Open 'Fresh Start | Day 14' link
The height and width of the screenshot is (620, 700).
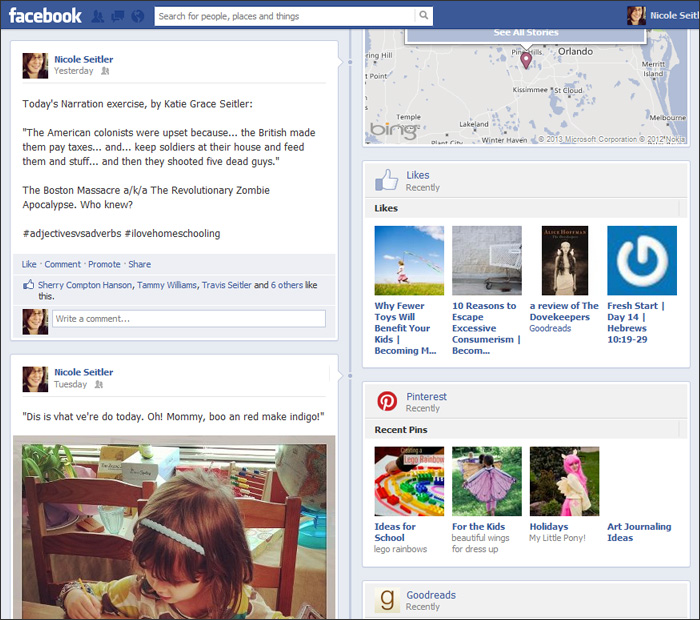(636, 322)
